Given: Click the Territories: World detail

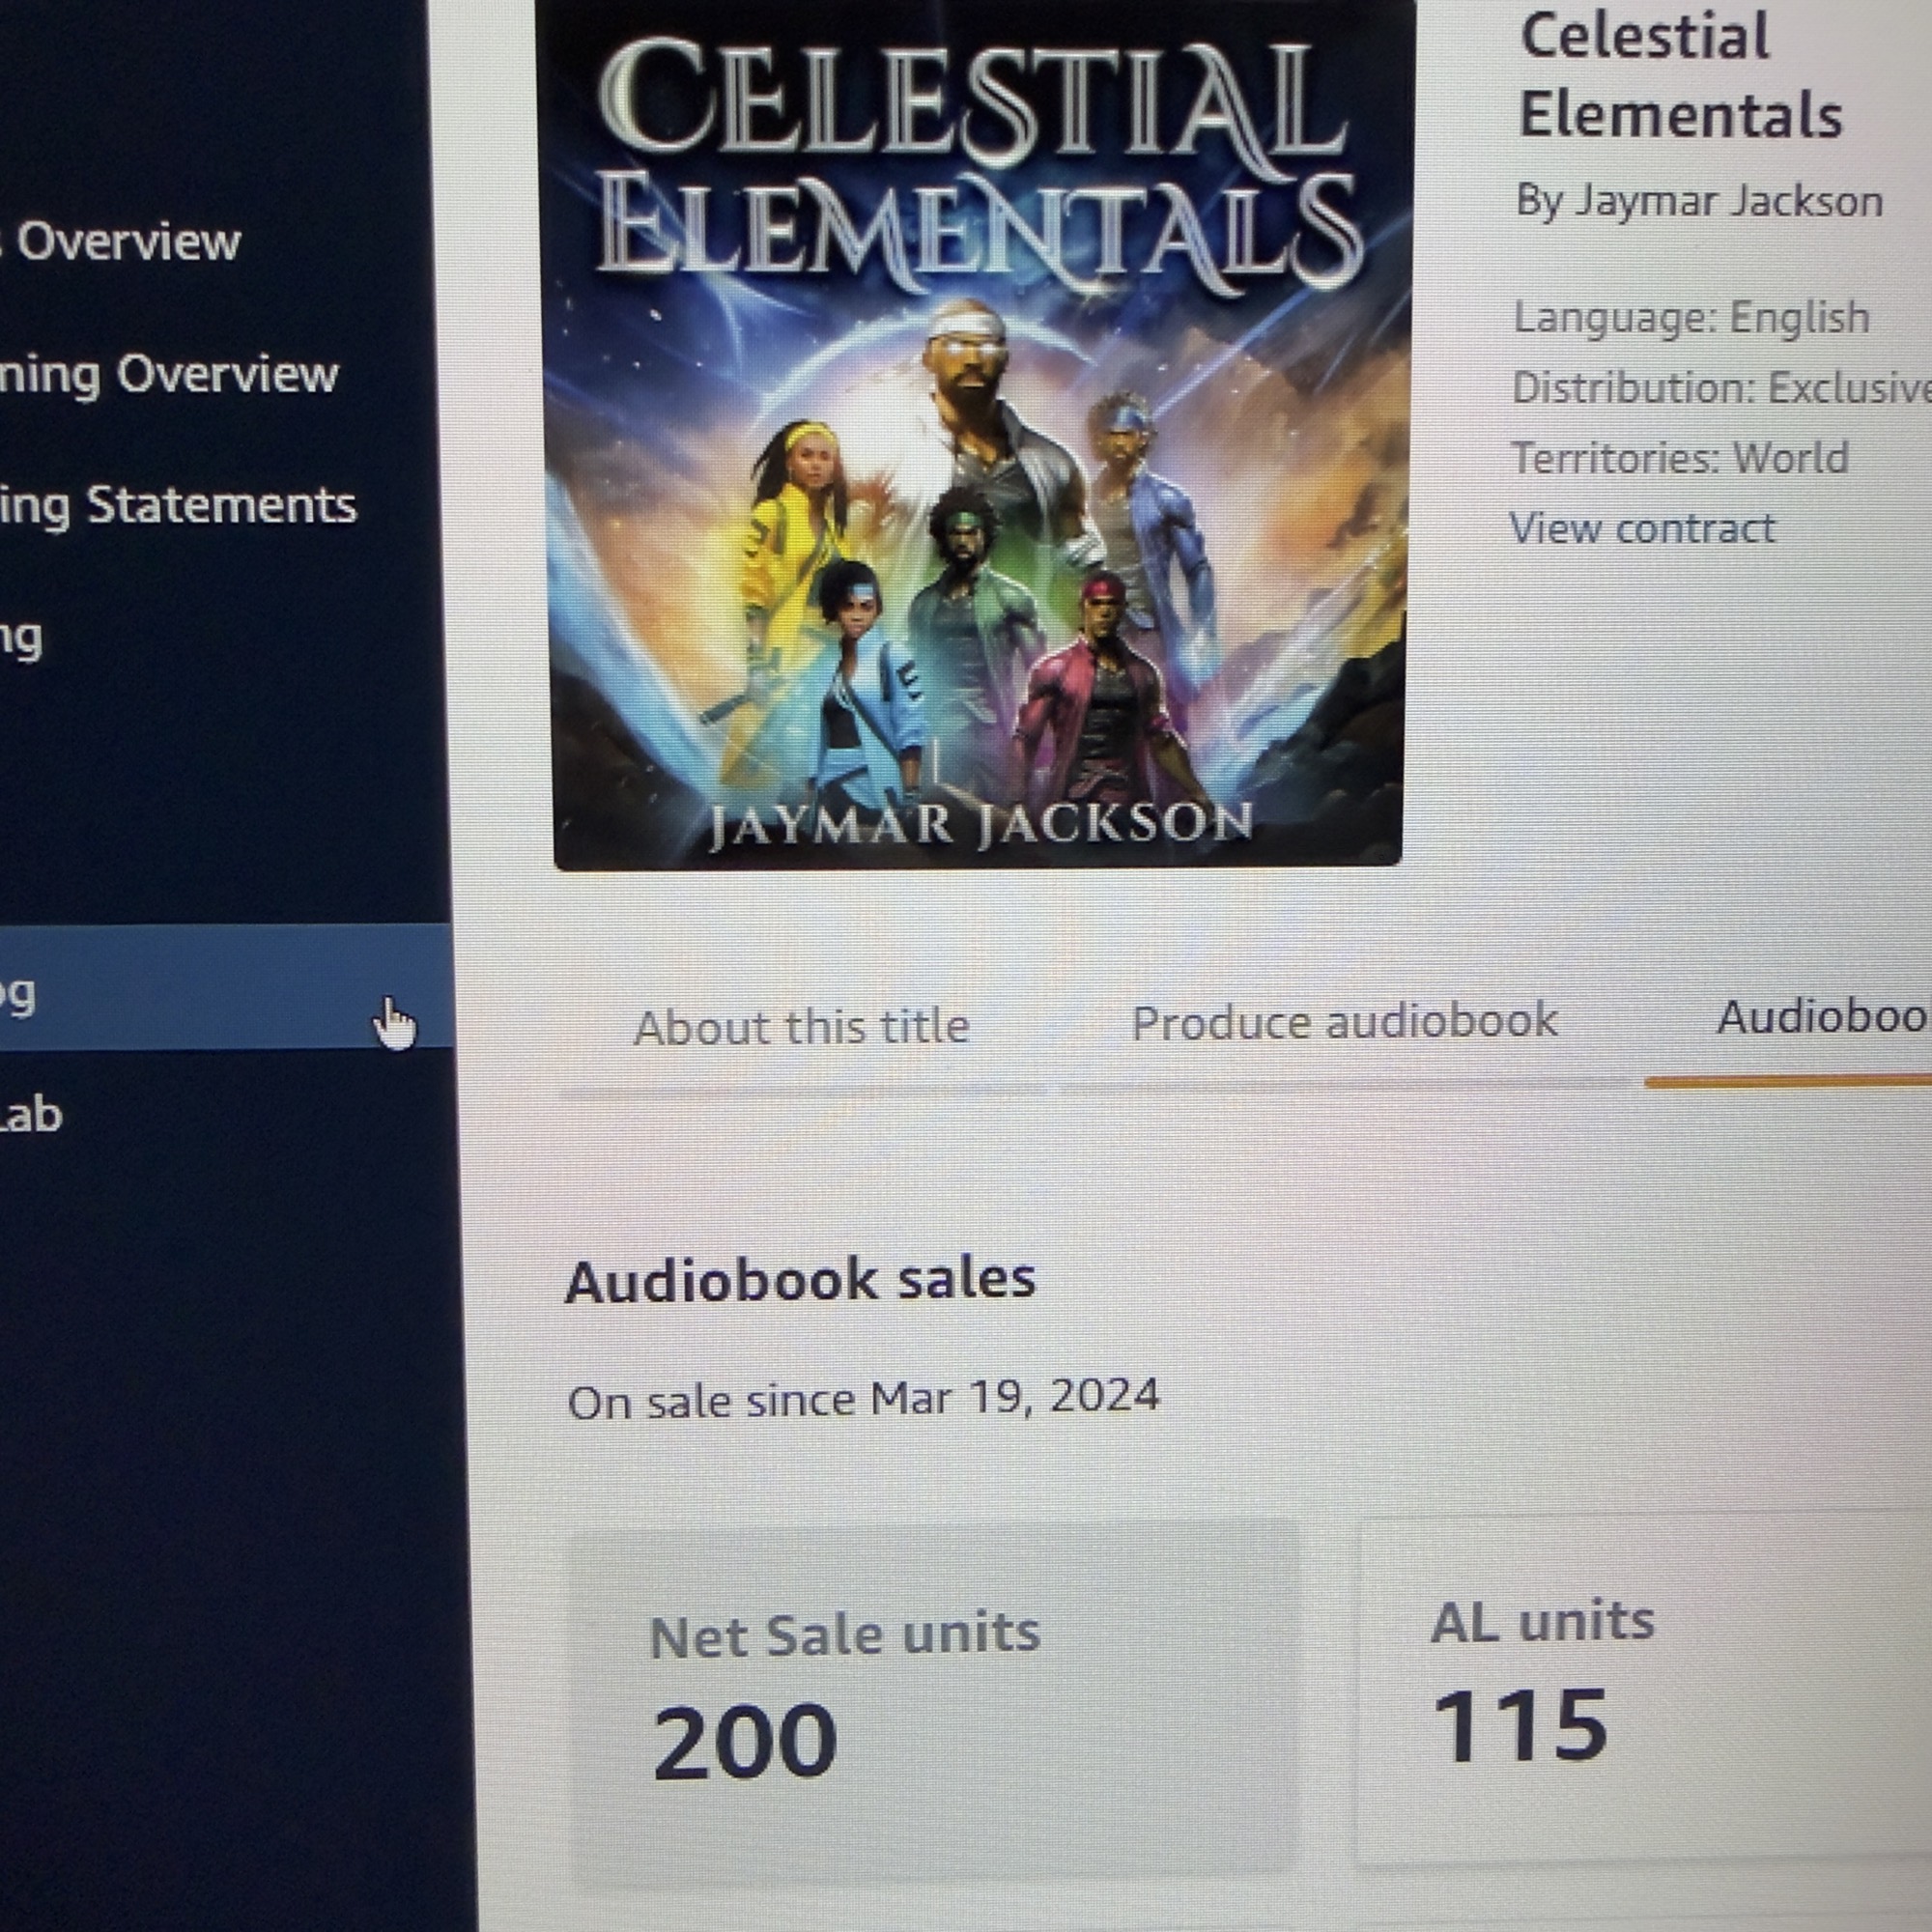Looking at the screenshot, I should 1679,458.
